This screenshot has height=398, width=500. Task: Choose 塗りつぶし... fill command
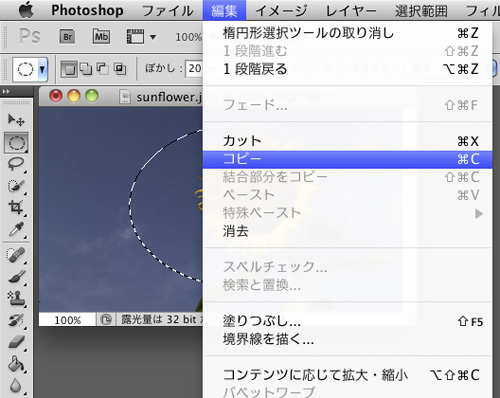click(348, 321)
